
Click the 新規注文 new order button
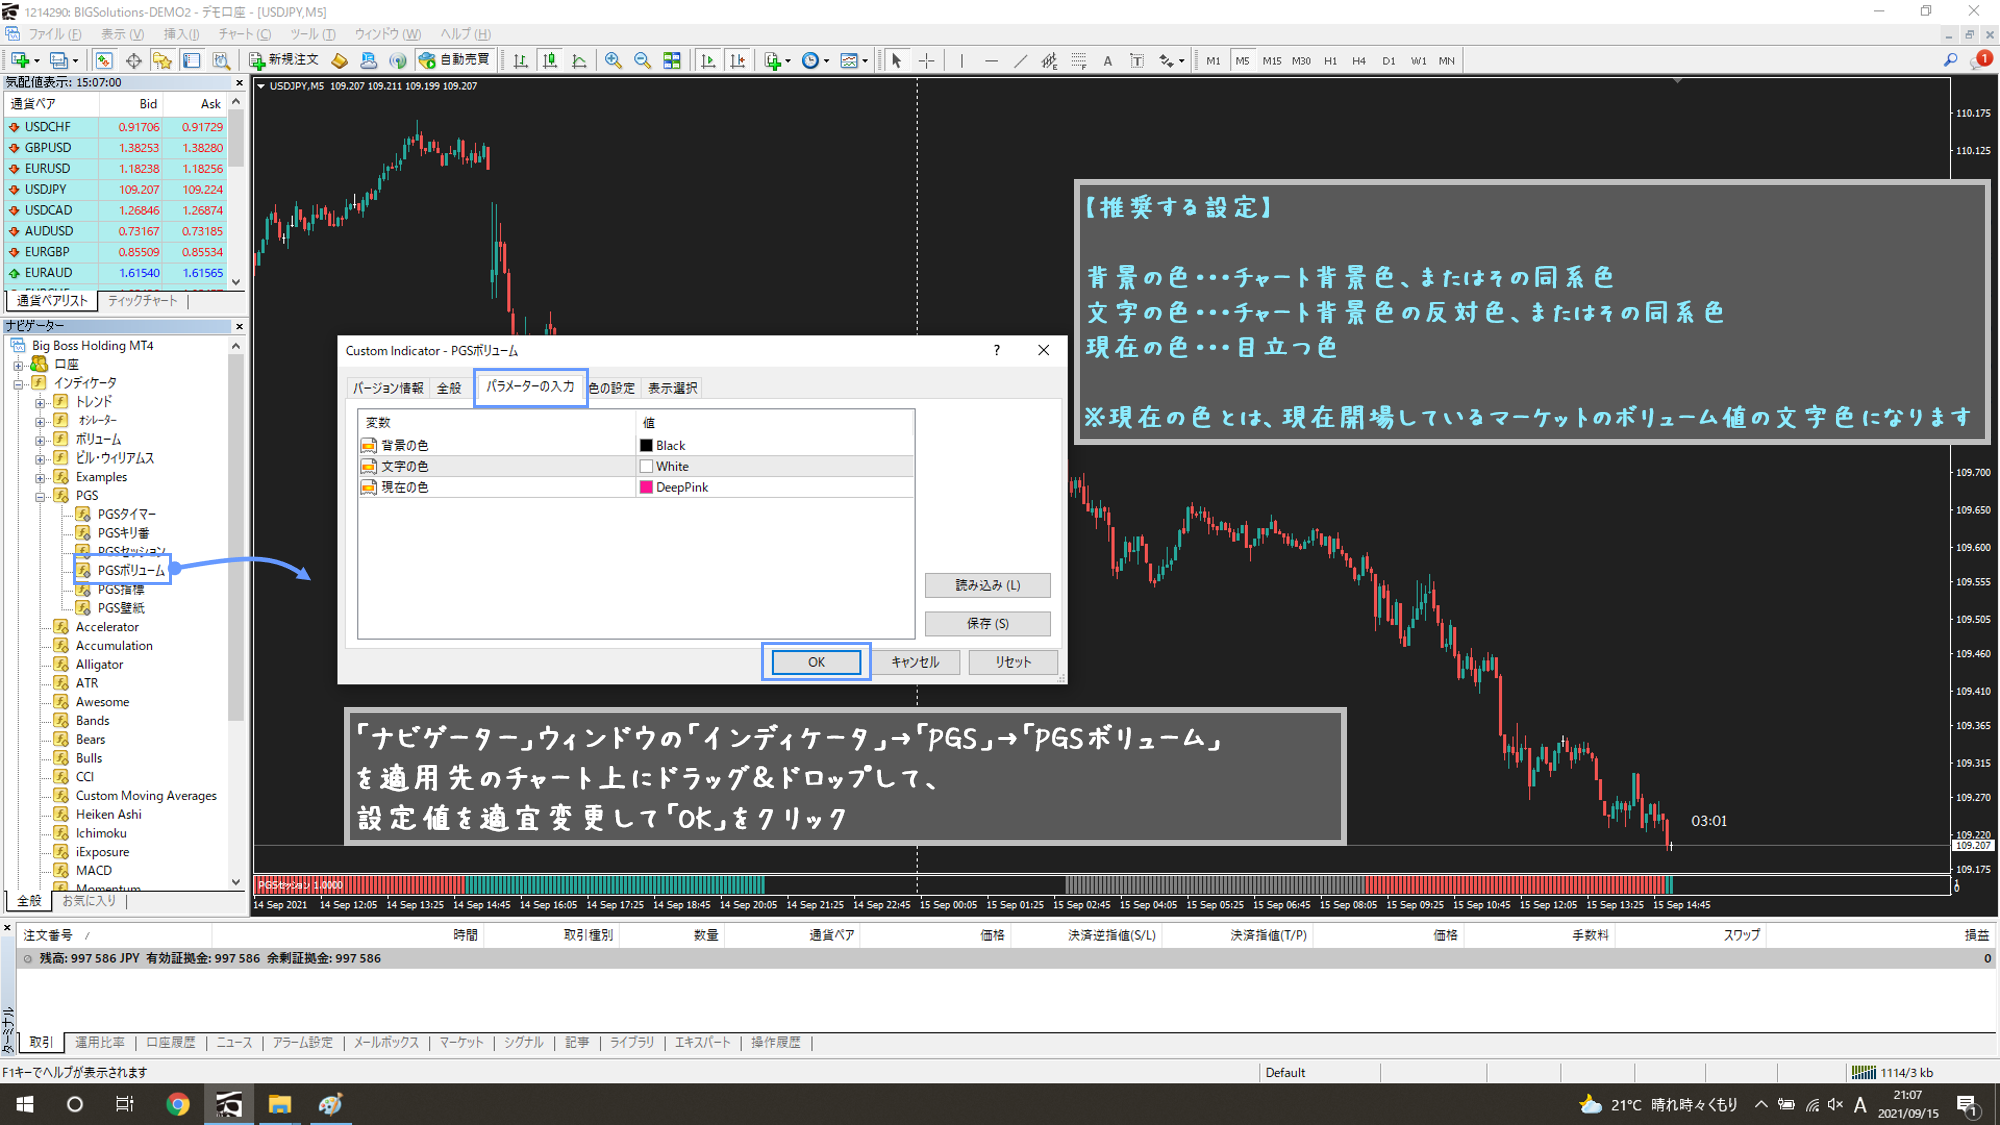click(284, 61)
